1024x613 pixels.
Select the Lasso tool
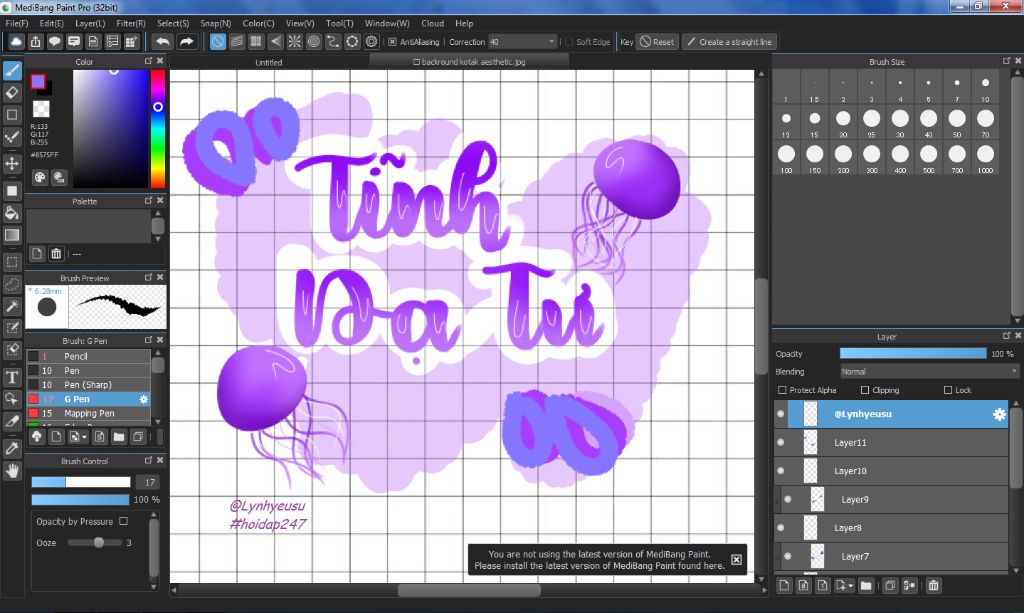[x=12, y=285]
